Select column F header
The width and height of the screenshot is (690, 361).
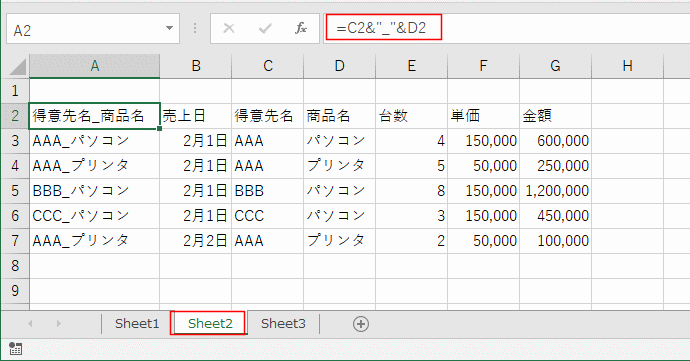pyautogui.click(x=483, y=66)
